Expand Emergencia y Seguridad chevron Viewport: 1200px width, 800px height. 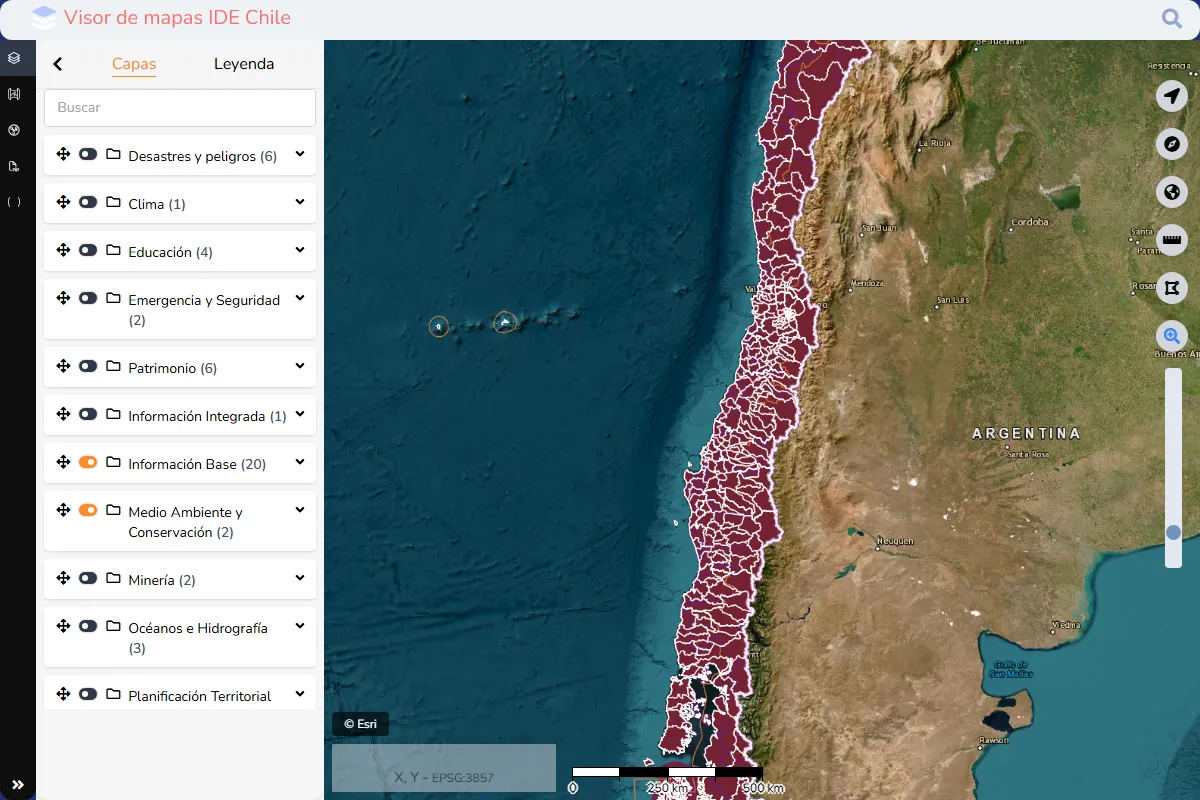click(x=300, y=298)
